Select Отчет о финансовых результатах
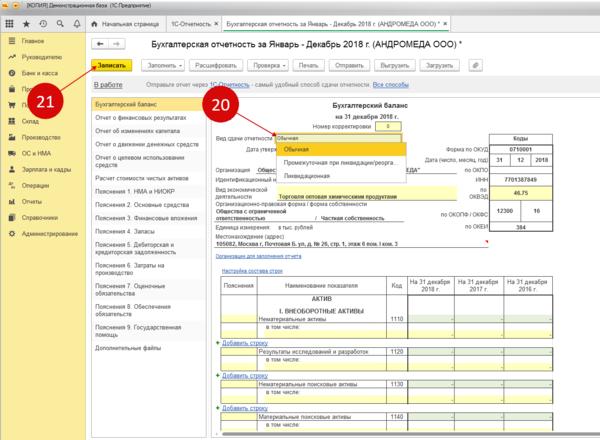Image resolution: width=600 pixels, height=440 pixels. tap(141, 117)
